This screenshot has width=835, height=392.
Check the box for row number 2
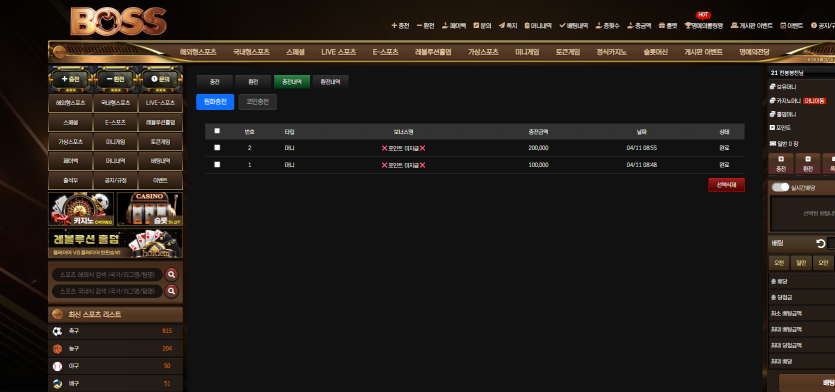[x=217, y=148]
